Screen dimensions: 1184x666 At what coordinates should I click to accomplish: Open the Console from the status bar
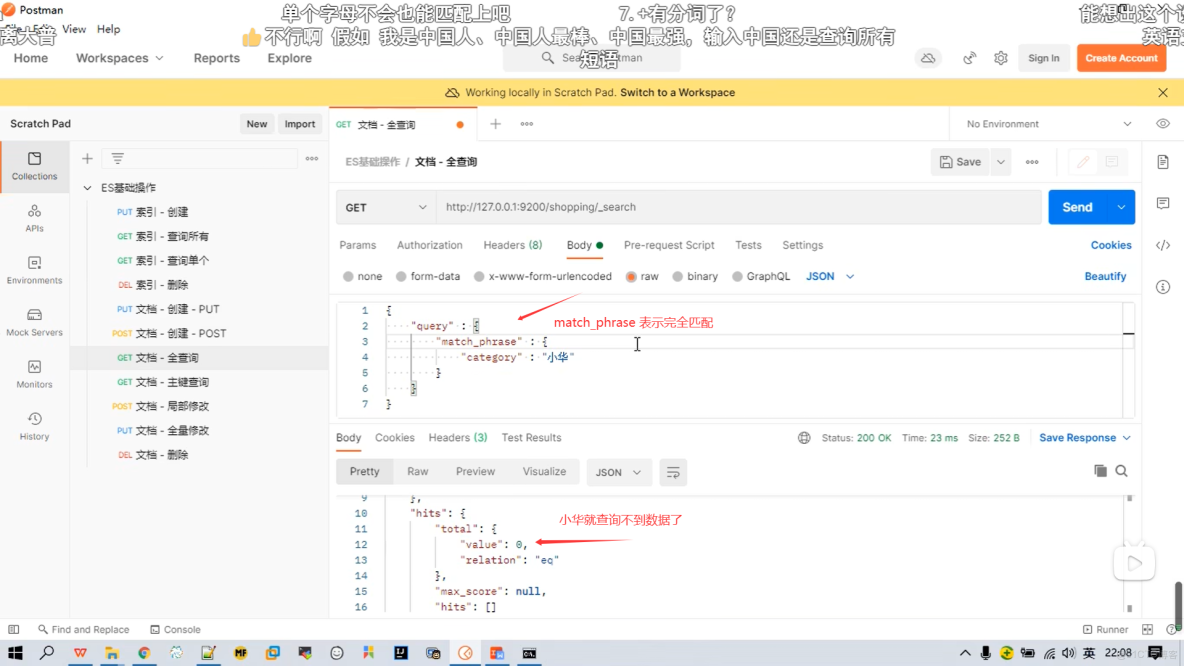(176, 629)
